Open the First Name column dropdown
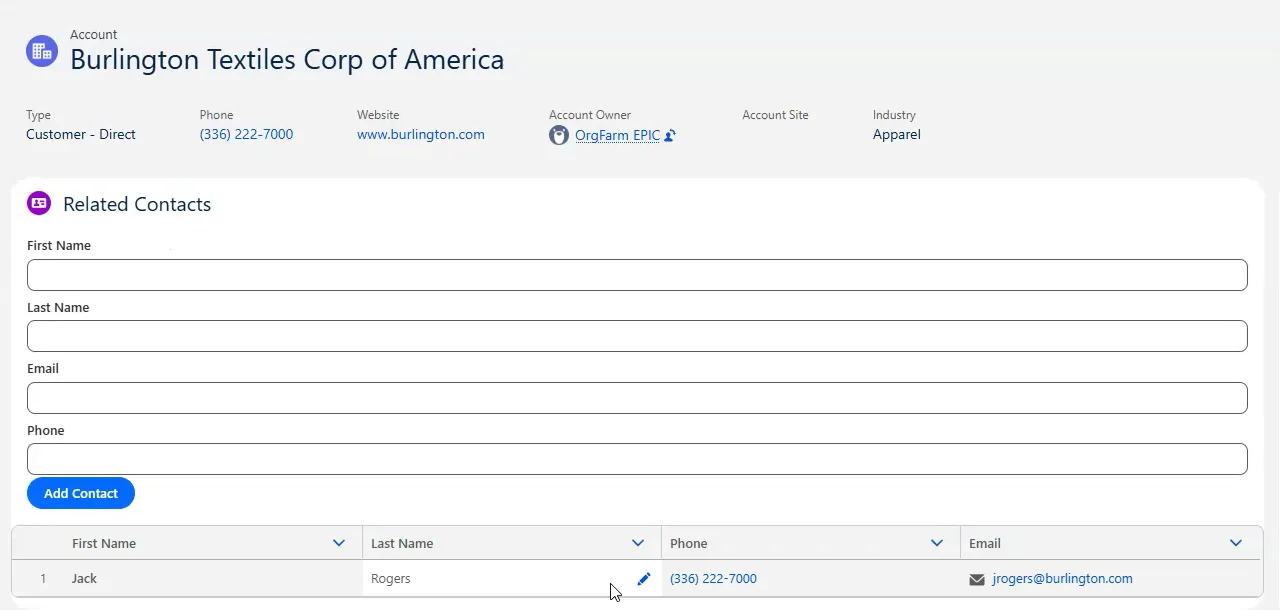Screen dimensions: 1280x610 [x=339, y=543]
